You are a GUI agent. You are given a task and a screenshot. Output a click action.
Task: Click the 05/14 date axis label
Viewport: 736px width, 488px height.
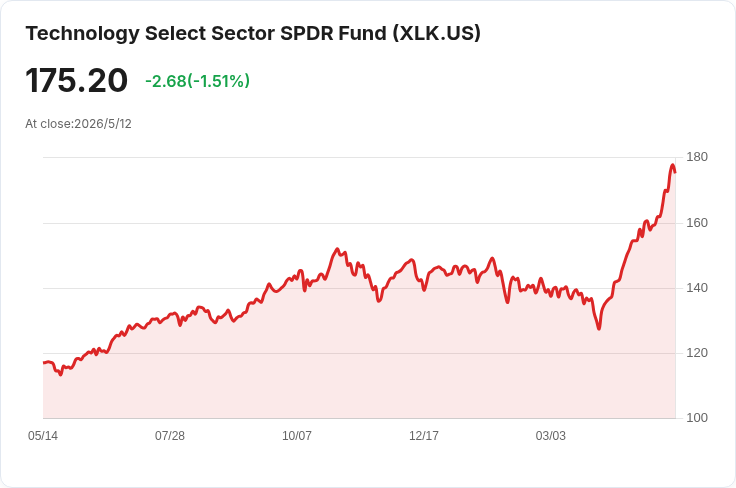point(43,436)
